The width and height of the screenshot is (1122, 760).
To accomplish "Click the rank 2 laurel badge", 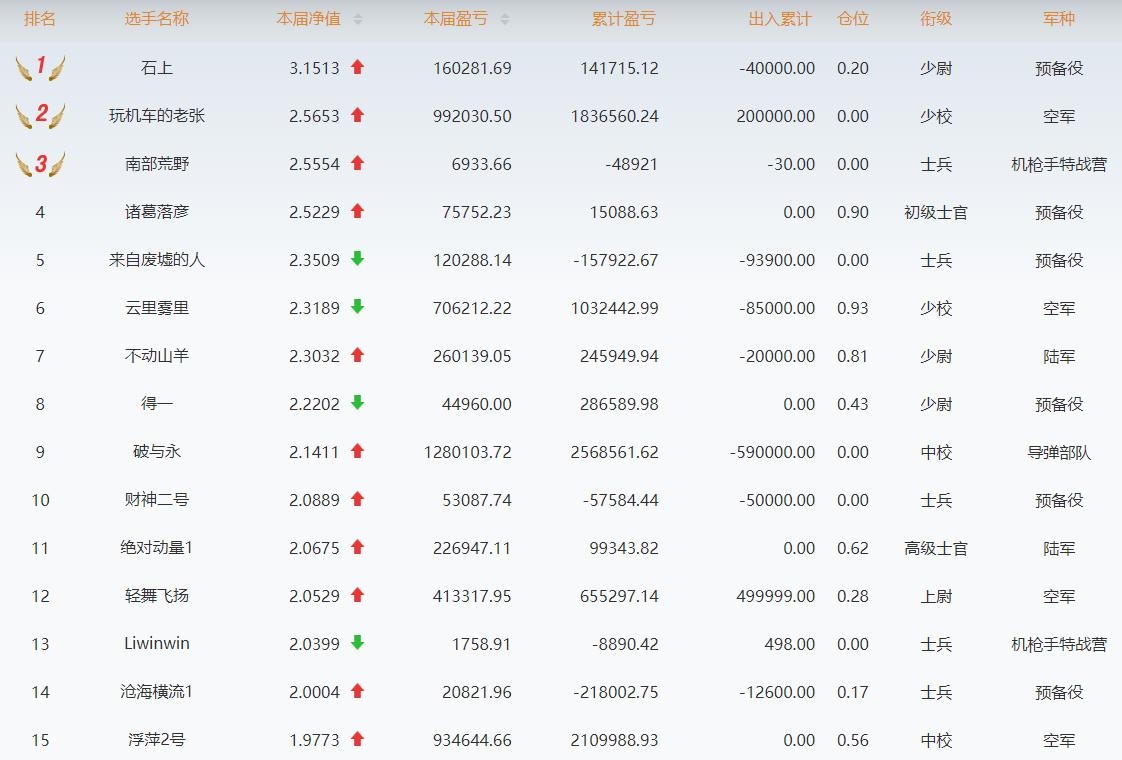I will tap(40, 115).
